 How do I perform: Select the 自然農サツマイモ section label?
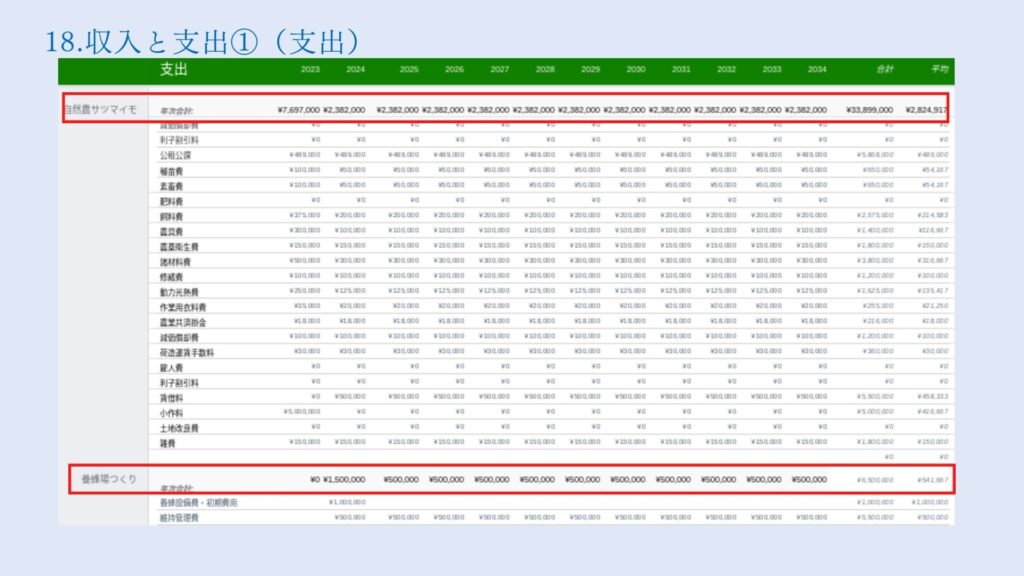[101, 110]
